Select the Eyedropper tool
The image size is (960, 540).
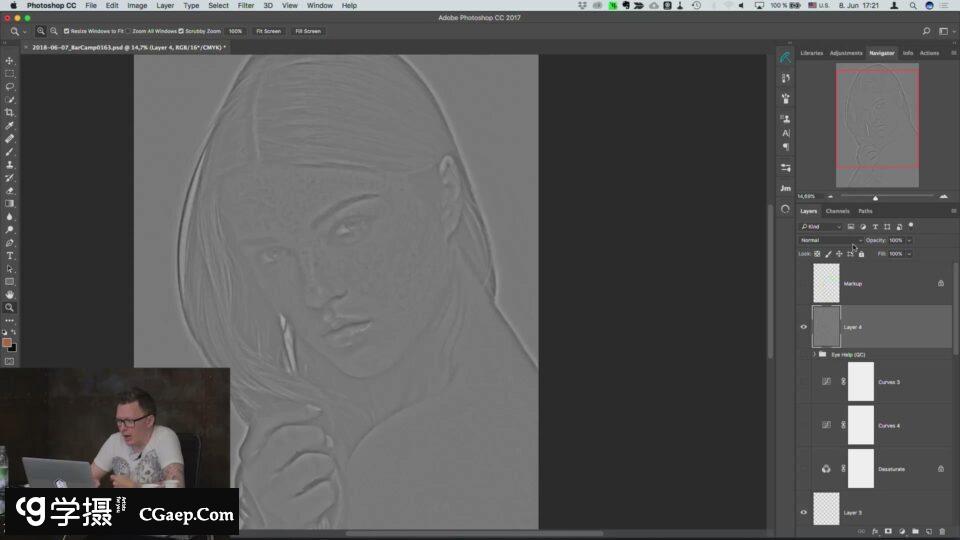point(10,126)
